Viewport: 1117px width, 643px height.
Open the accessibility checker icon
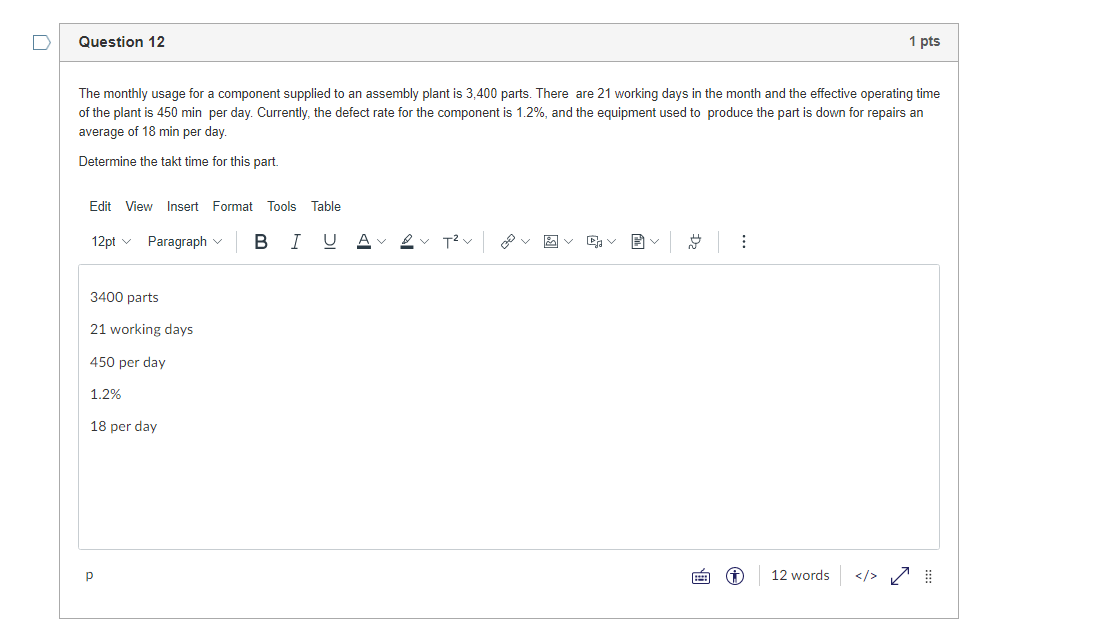[x=734, y=576]
